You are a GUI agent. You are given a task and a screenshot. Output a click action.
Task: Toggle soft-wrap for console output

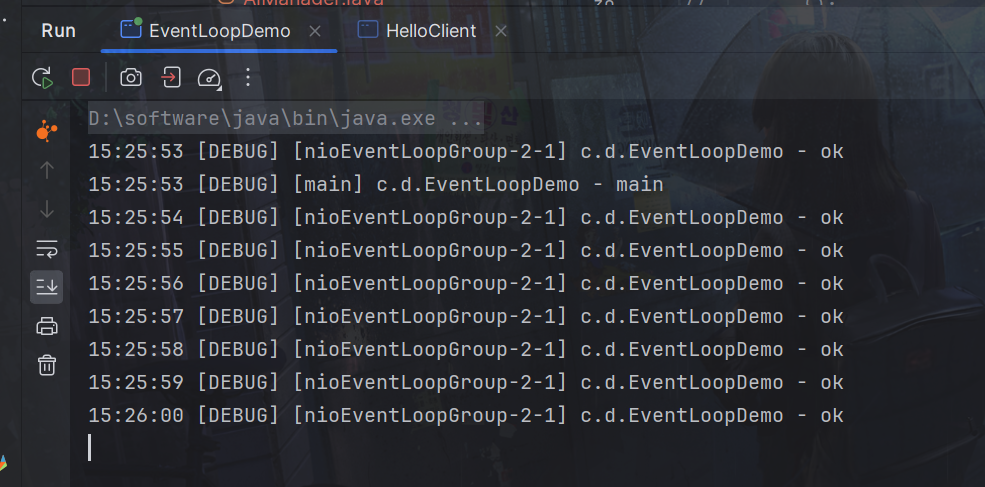[46, 248]
